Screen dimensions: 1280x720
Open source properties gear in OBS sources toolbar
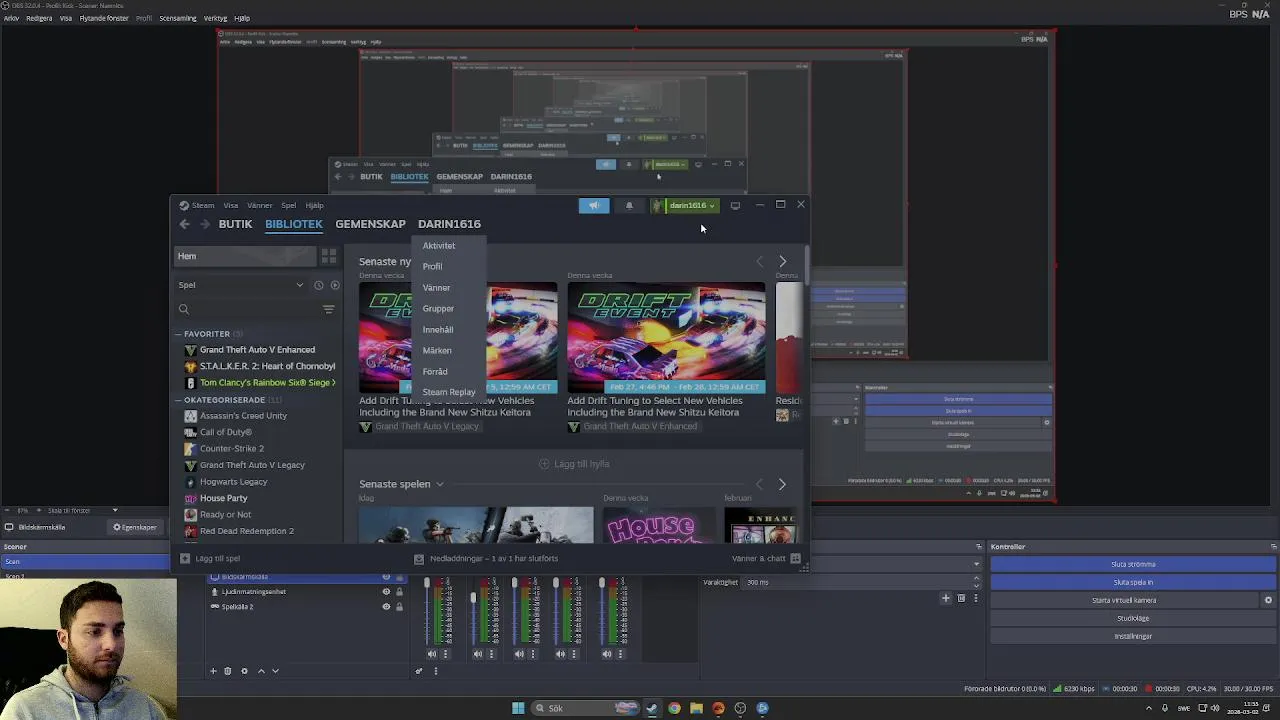point(244,671)
